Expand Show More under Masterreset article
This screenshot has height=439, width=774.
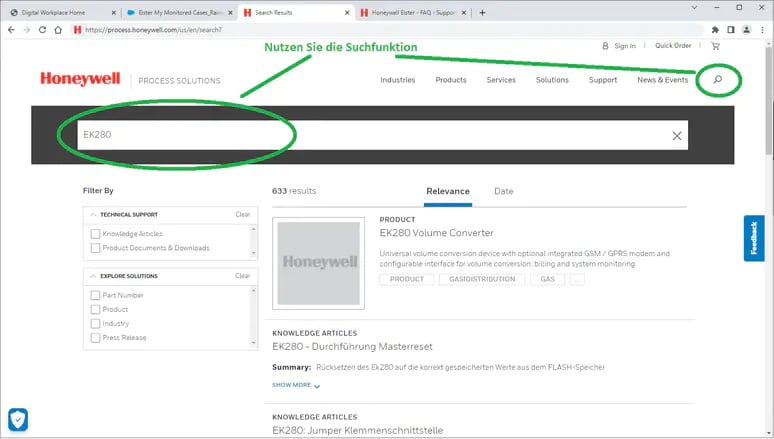click(296, 385)
